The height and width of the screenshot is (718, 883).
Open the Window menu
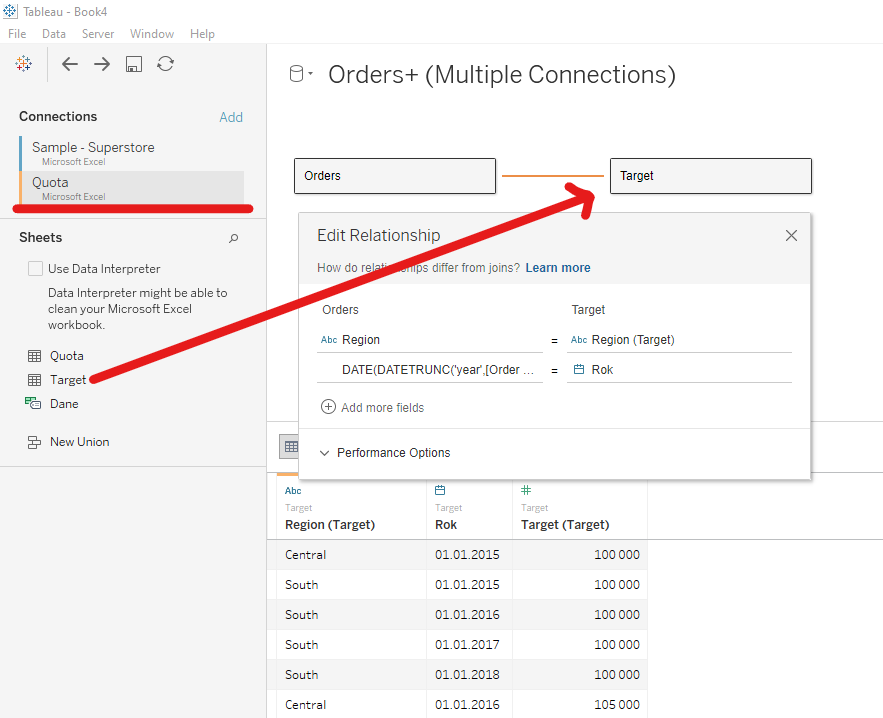point(152,33)
